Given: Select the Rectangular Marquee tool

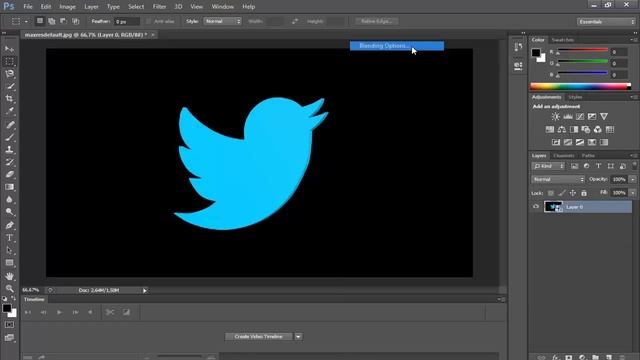Looking at the screenshot, I should [9, 62].
